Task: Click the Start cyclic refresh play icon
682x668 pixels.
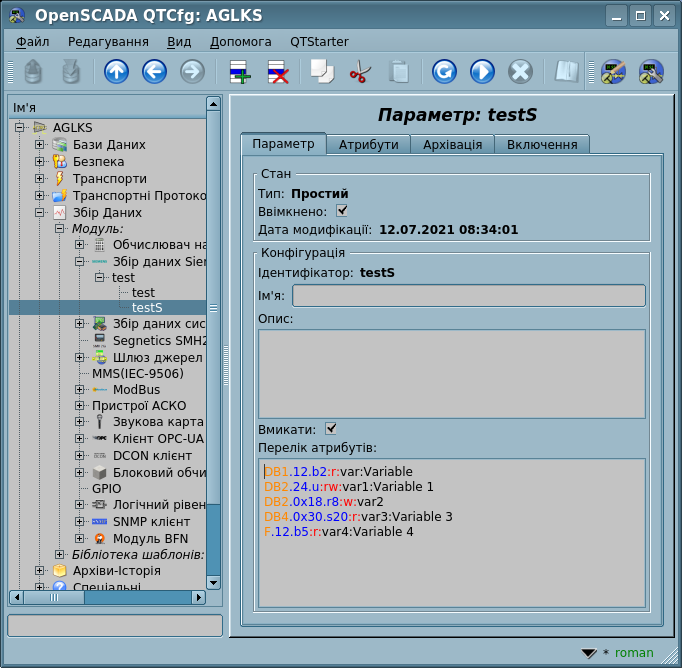Action: pyautogui.click(x=482, y=72)
